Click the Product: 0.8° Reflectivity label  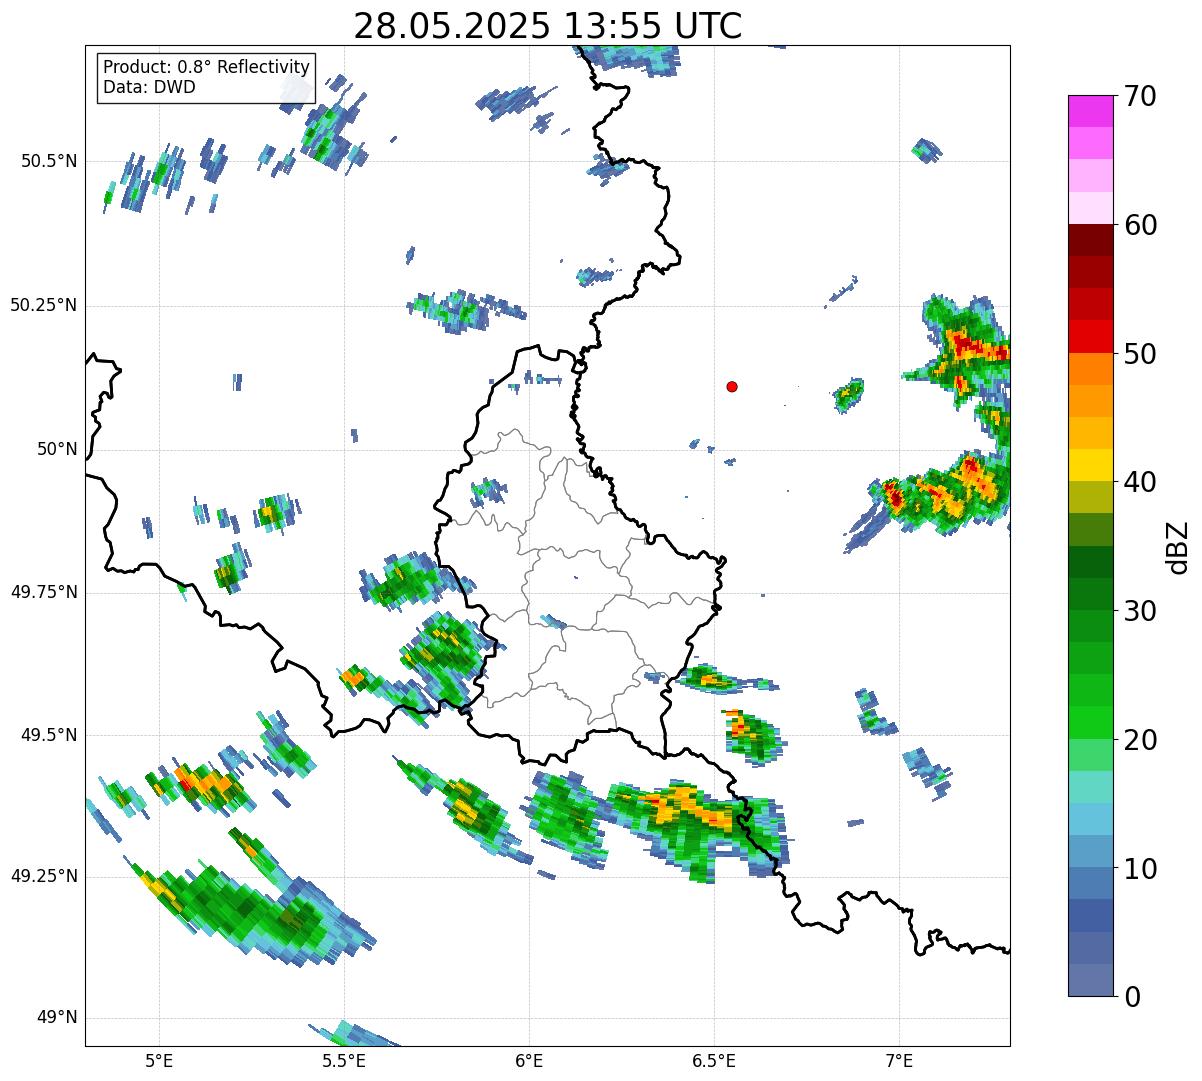207,67
